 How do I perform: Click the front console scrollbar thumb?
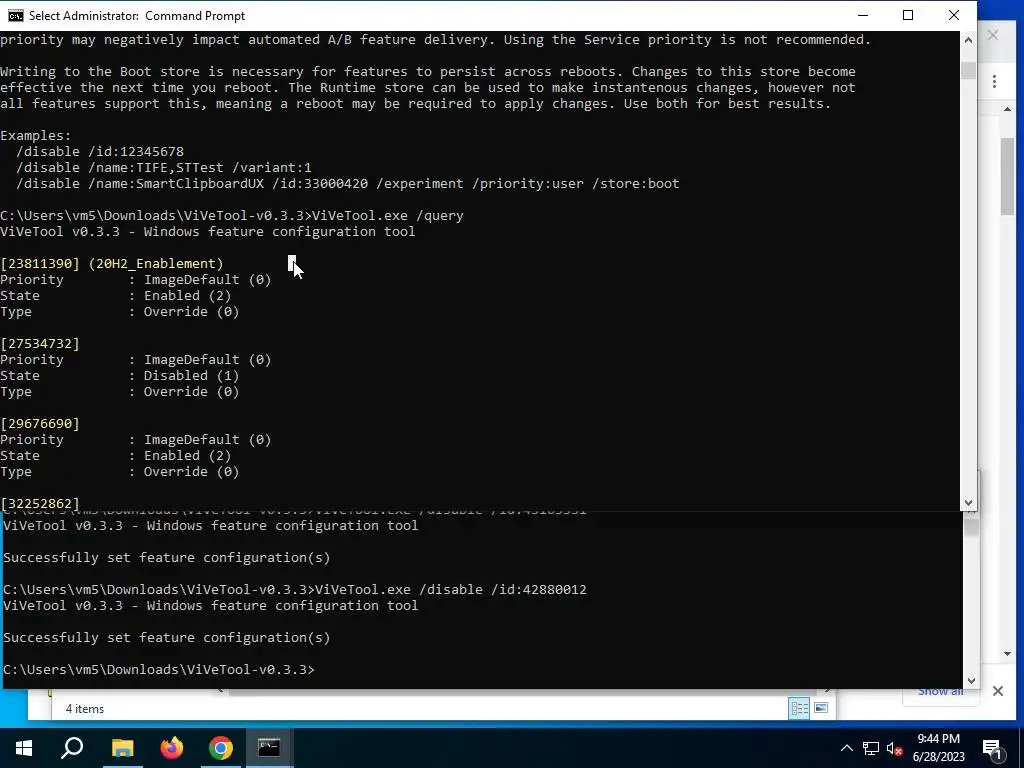(968, 70)
